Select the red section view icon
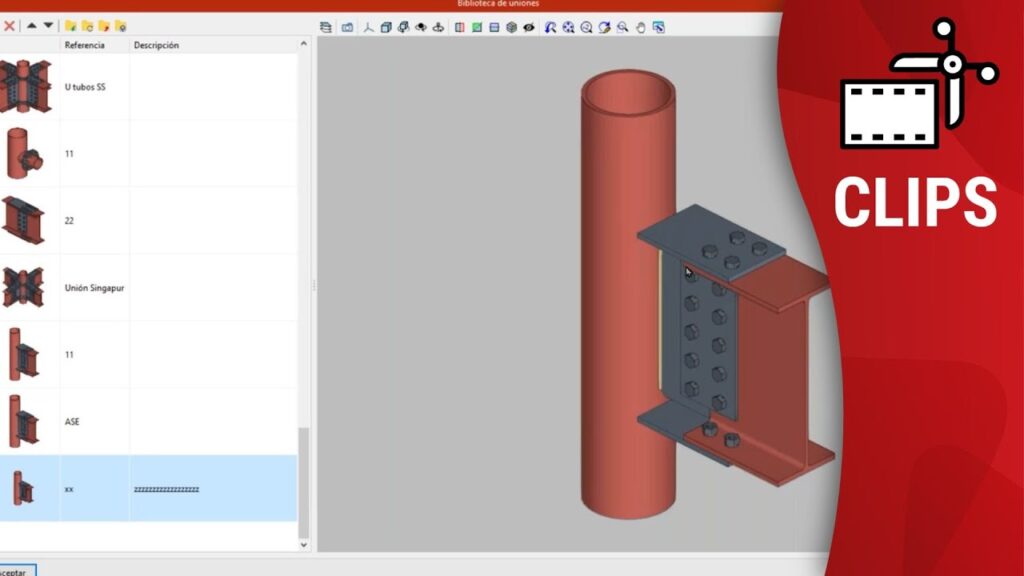1024x576 pixels. click(x=460, y=27)
